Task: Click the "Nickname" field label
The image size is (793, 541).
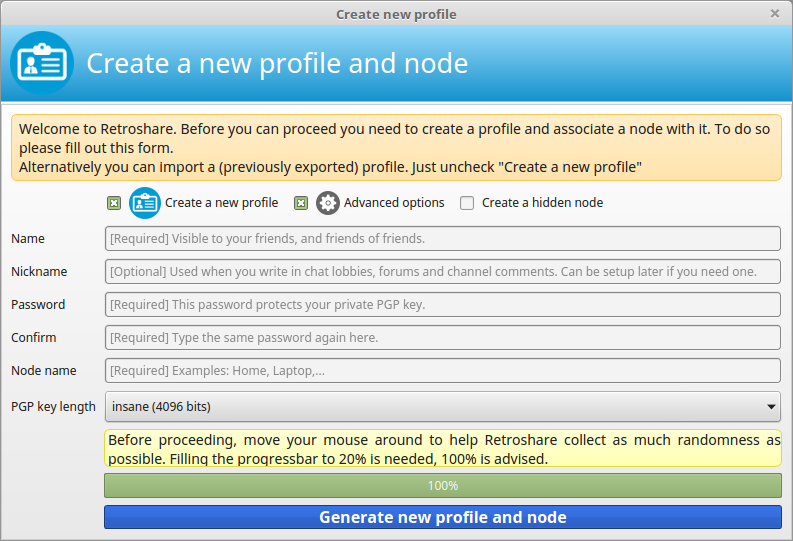Action: tap(39, 272)
